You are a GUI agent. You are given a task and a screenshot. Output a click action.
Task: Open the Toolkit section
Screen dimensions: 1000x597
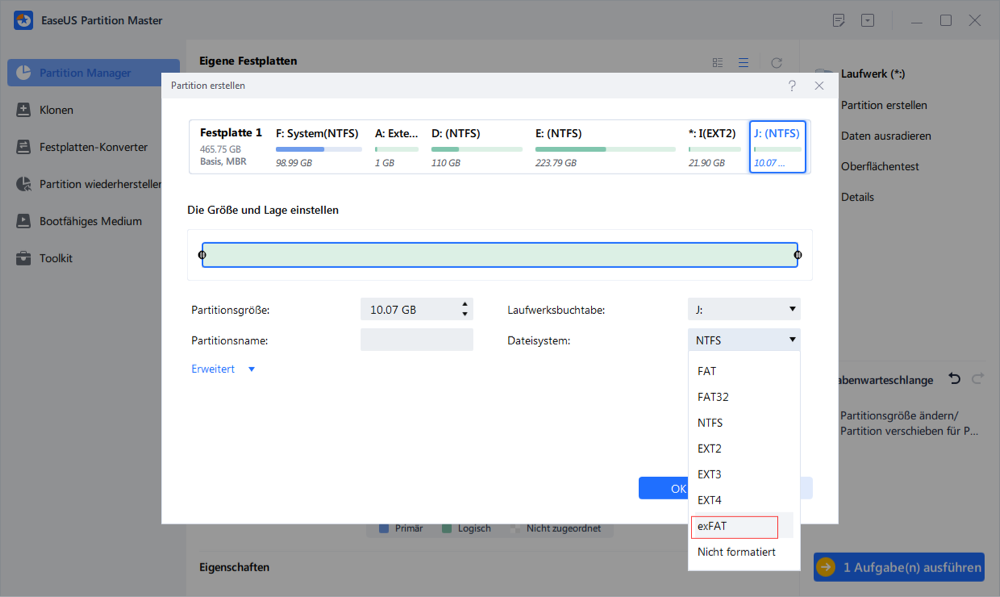pos(55,258)
